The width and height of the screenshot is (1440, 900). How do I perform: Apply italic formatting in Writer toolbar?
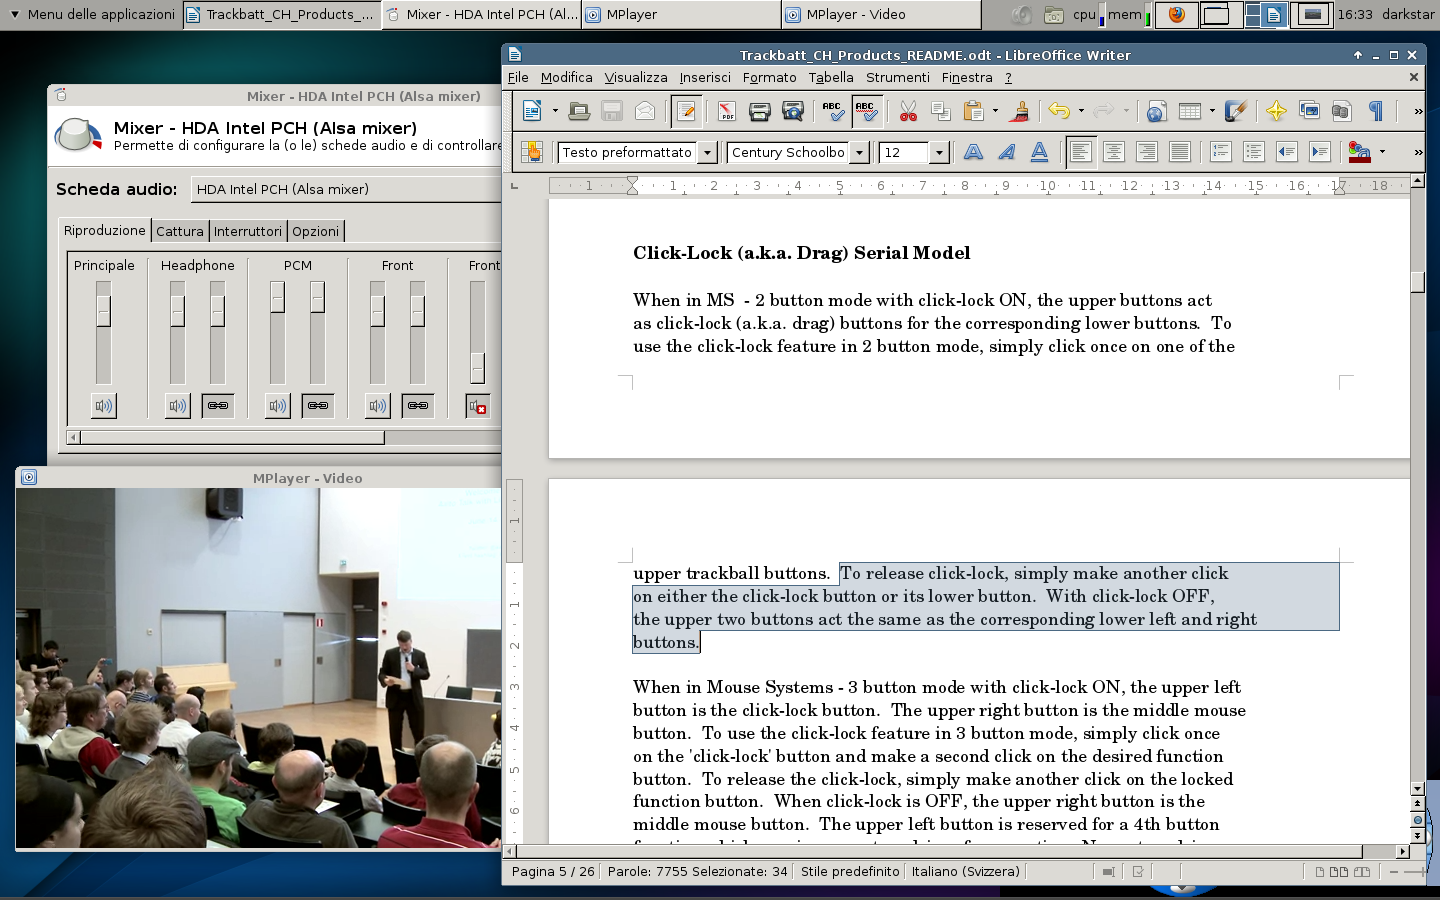pos(1006,152)
